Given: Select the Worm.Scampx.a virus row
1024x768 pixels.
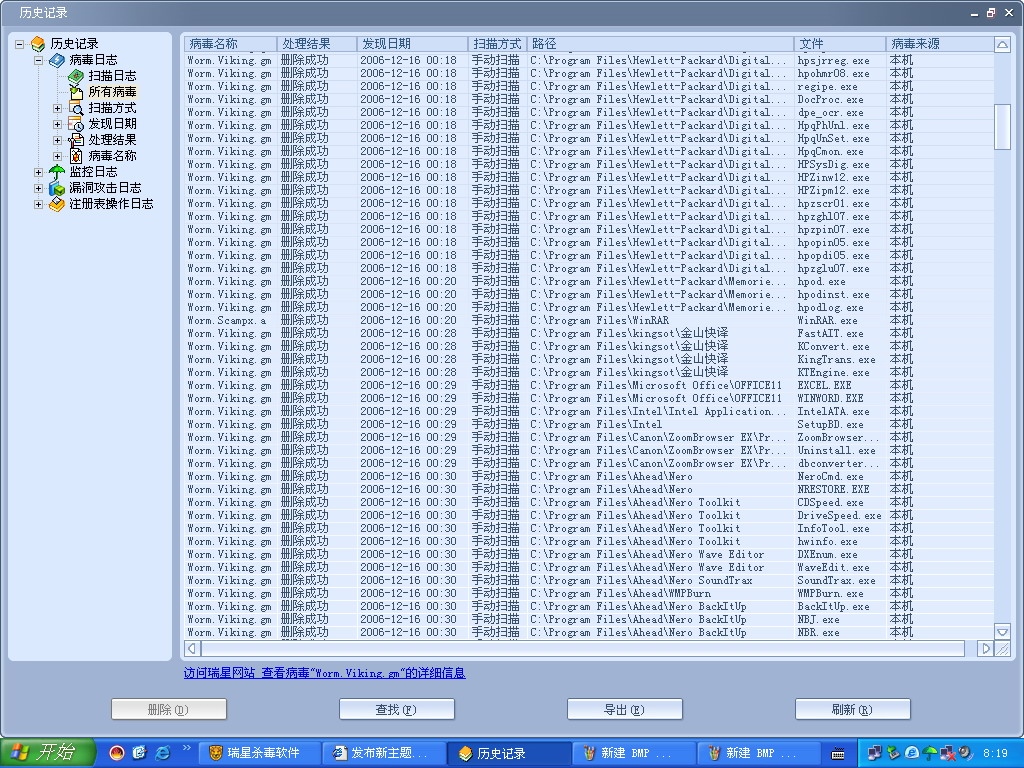Looking at the screenshot, I should [x=589, y=321].
